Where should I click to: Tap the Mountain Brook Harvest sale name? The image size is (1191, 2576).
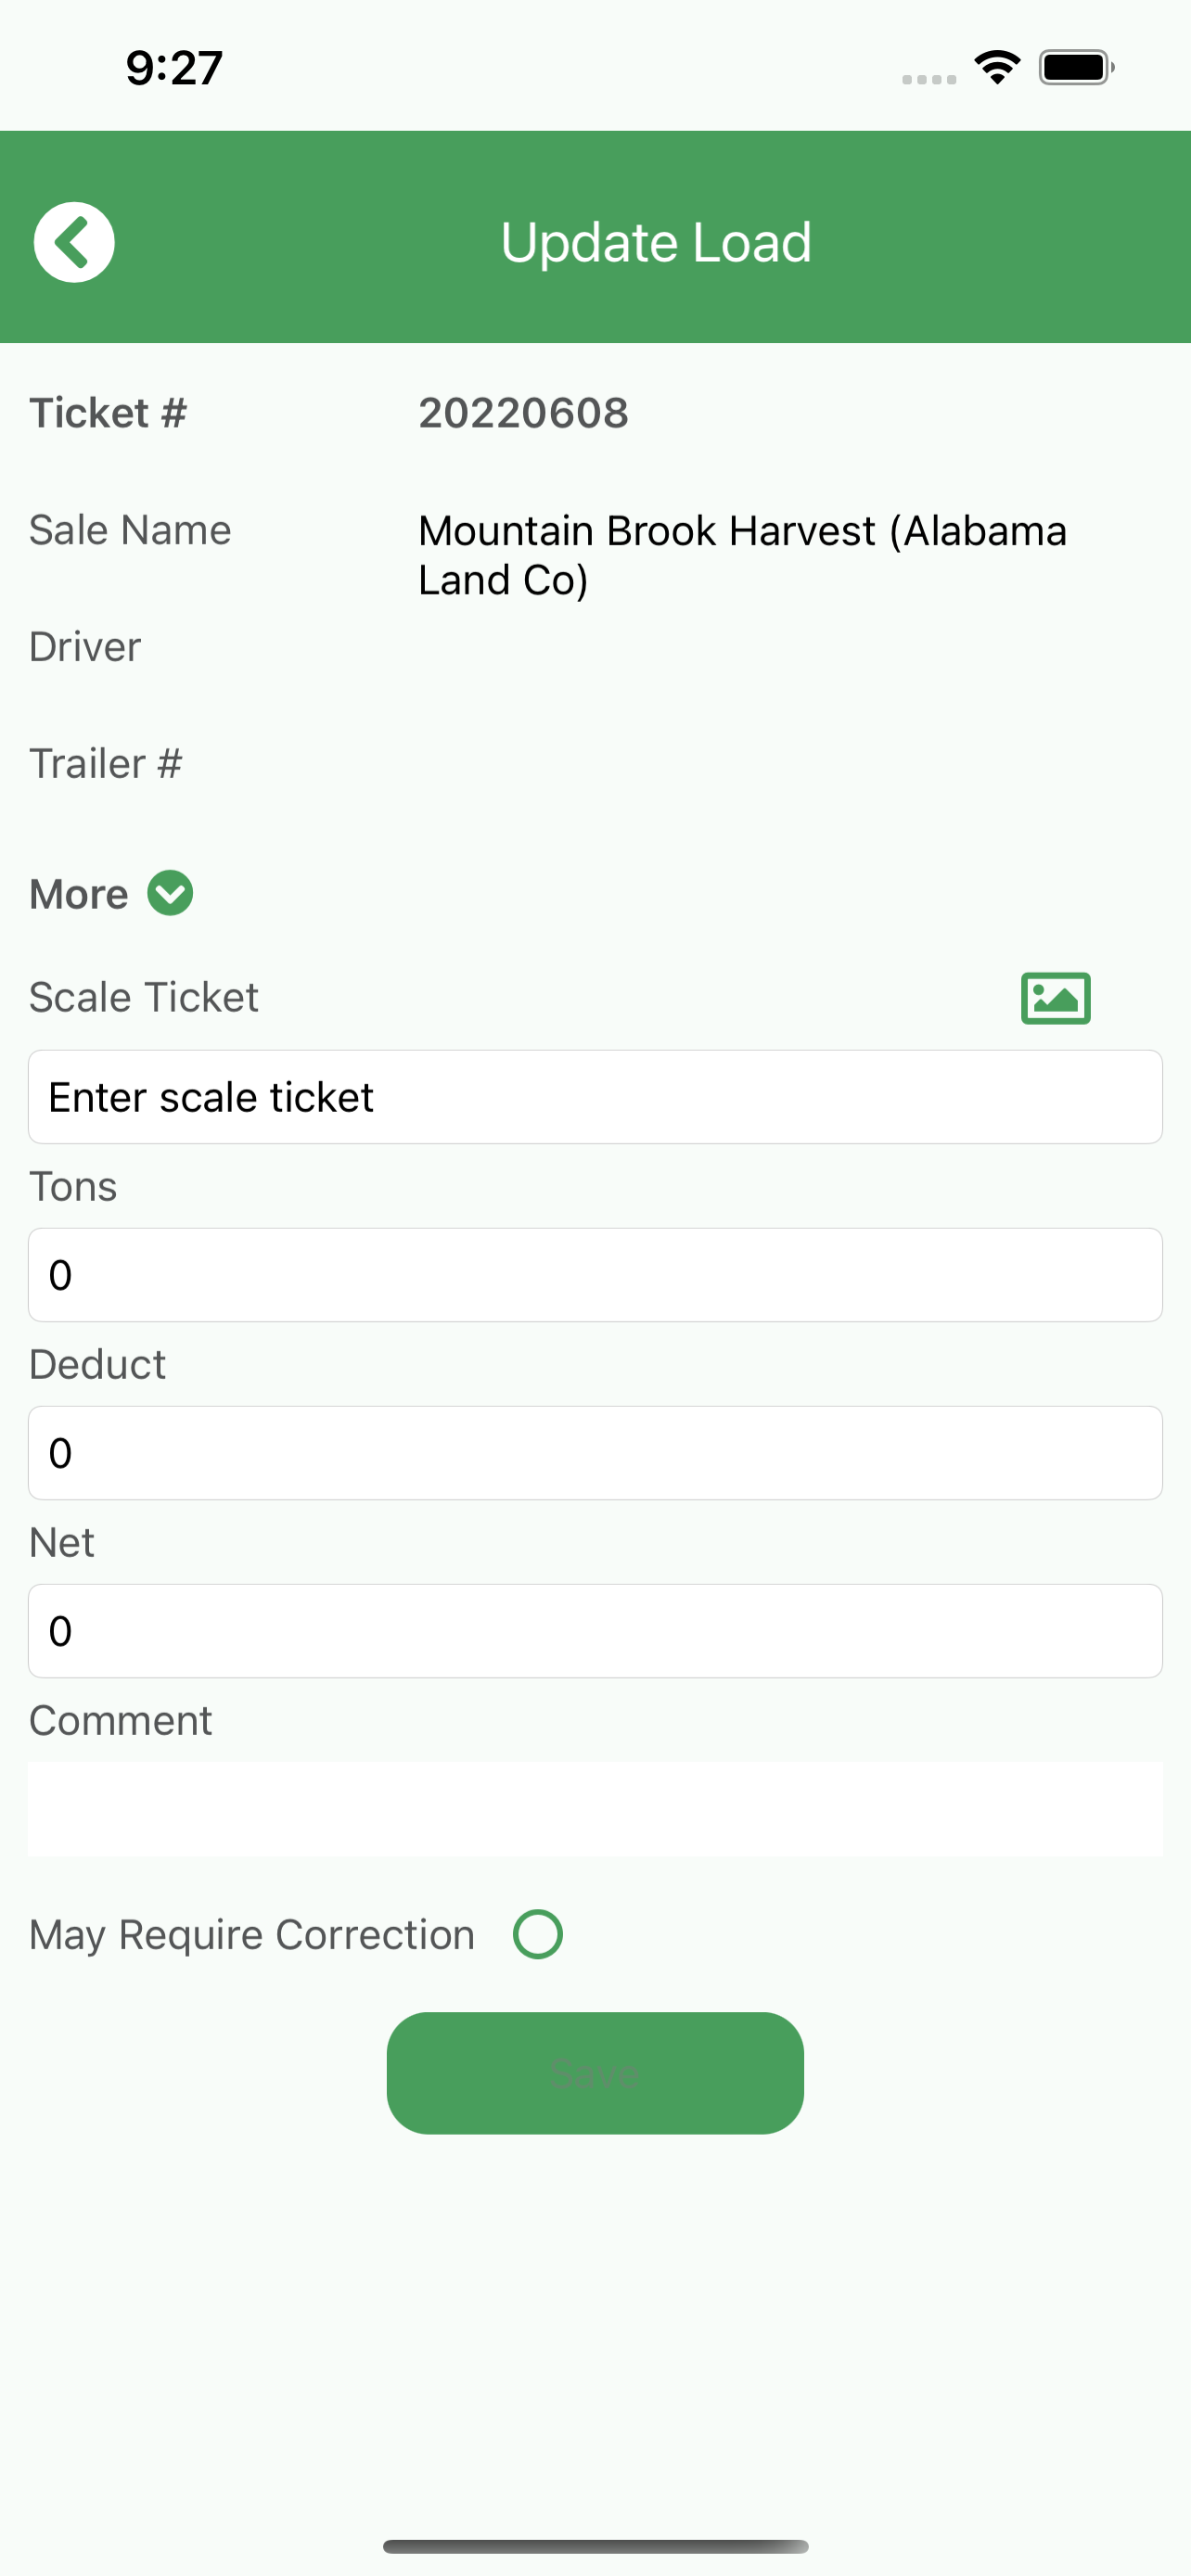coord(742,555)
